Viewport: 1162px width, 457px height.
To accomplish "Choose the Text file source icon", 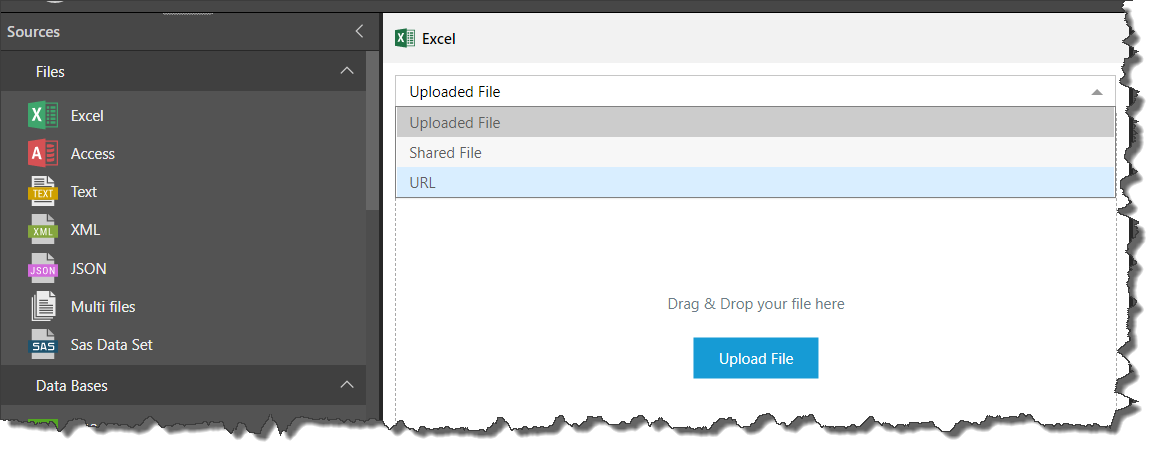I will click(x=43, y=192).
